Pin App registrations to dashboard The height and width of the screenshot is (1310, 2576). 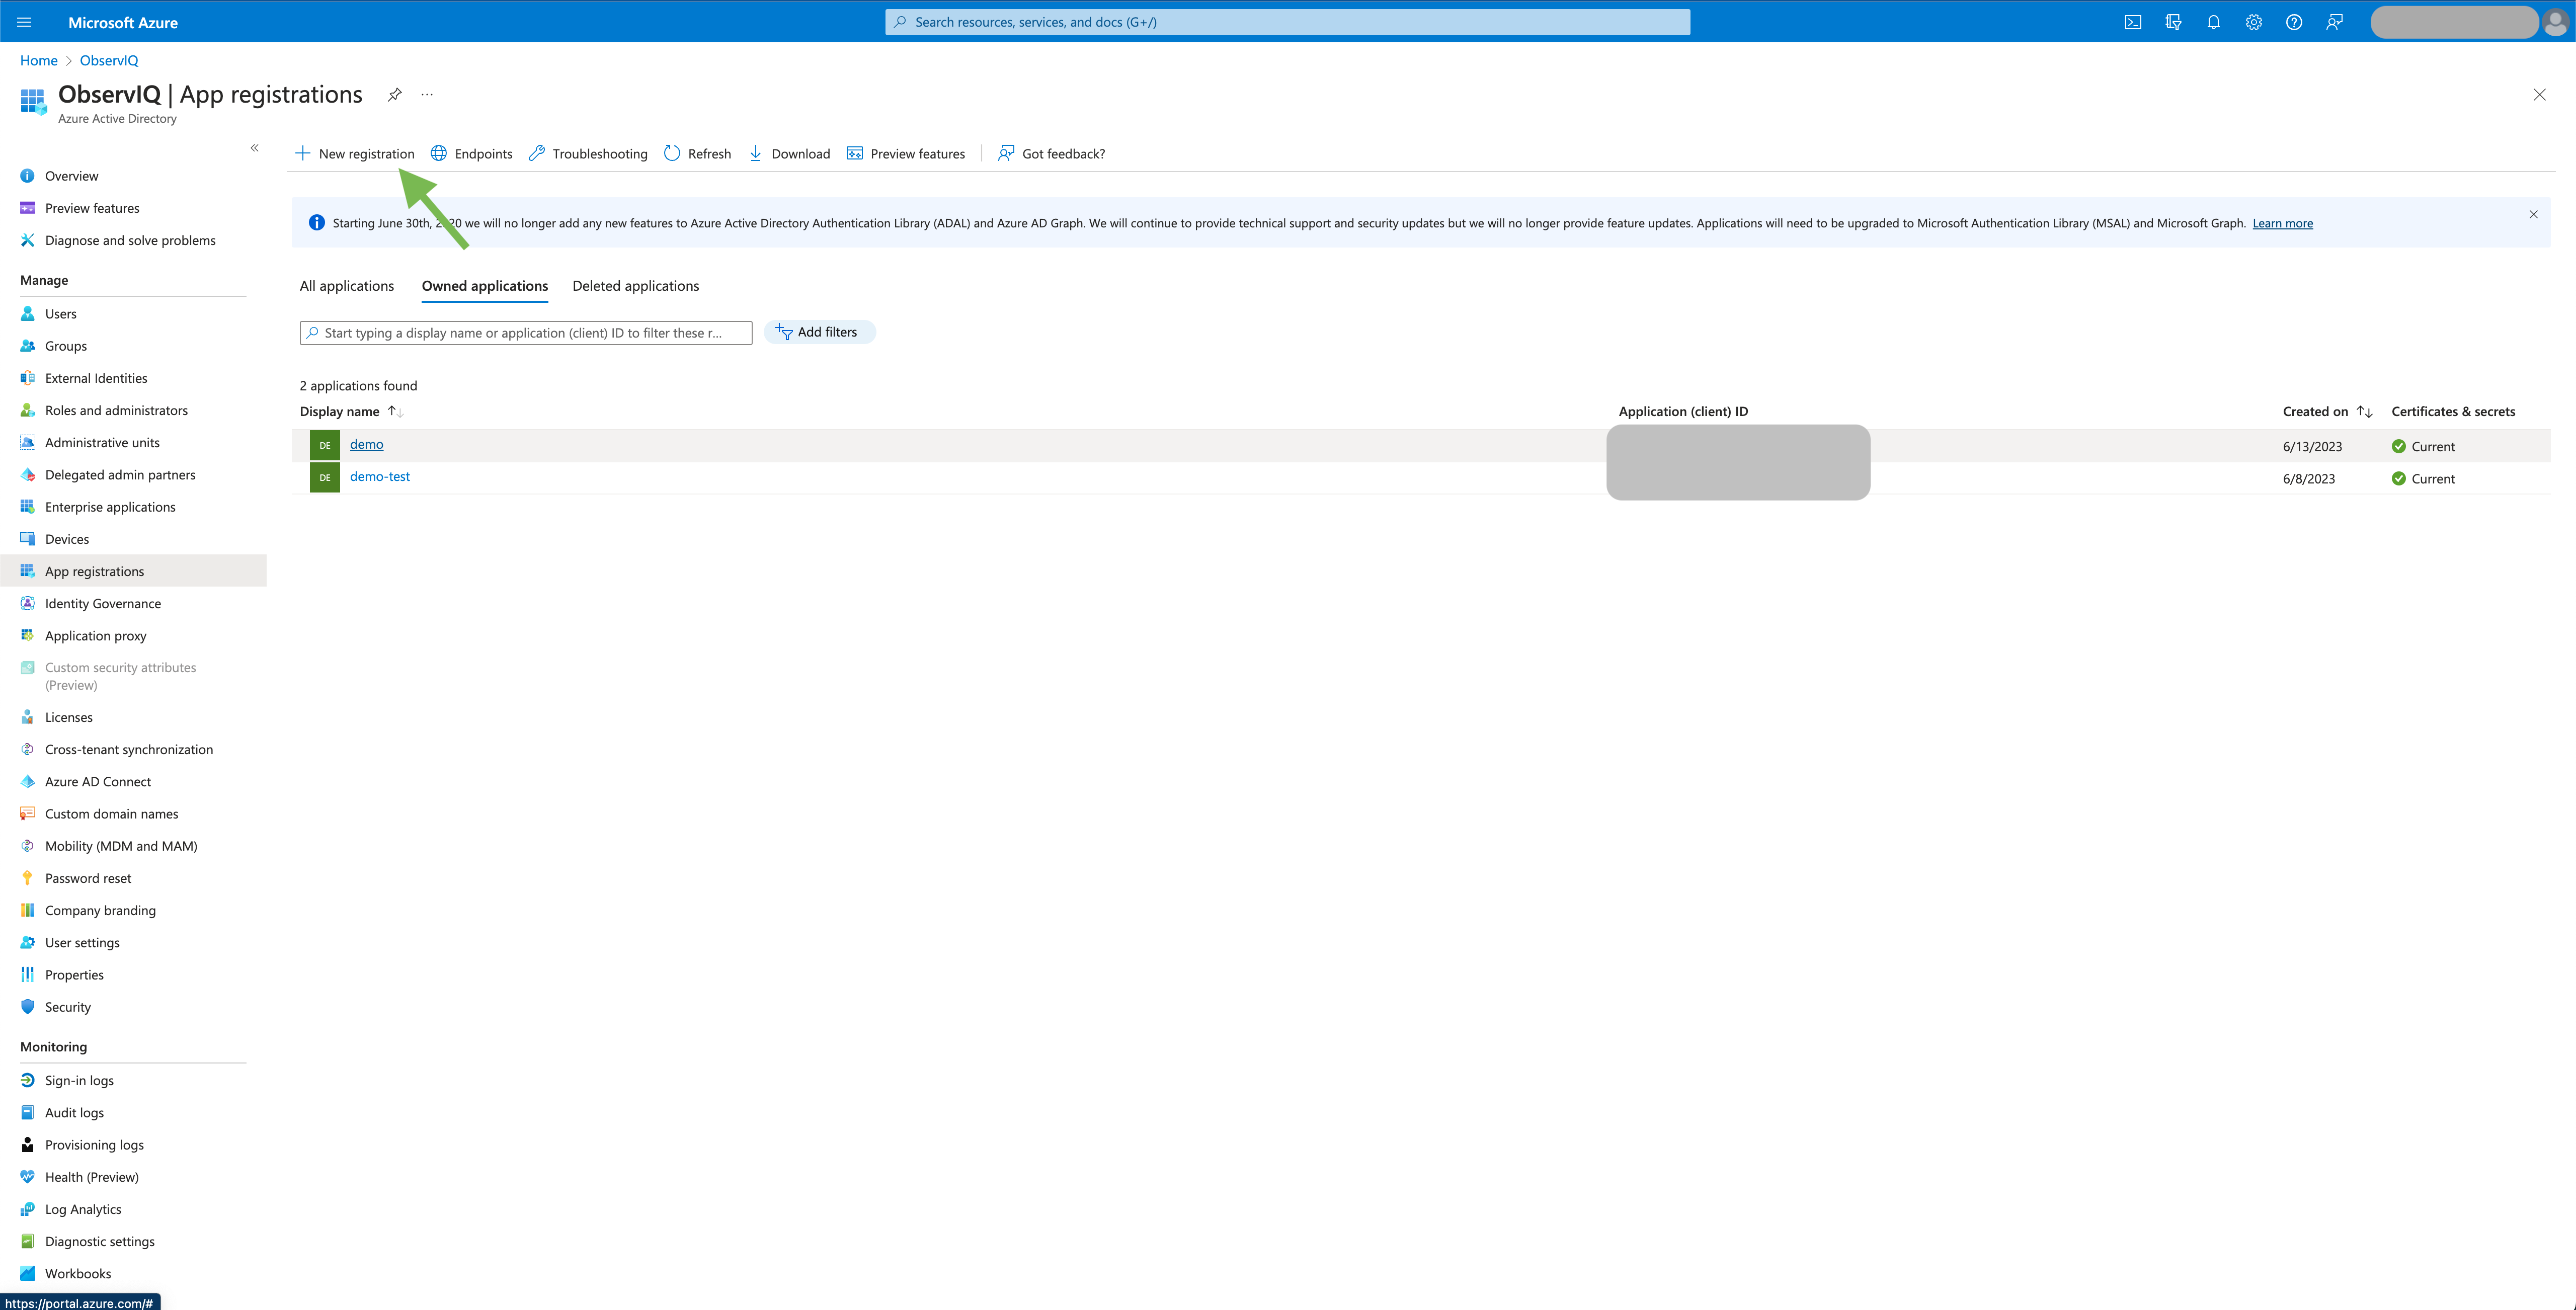[x=394, y=94]
